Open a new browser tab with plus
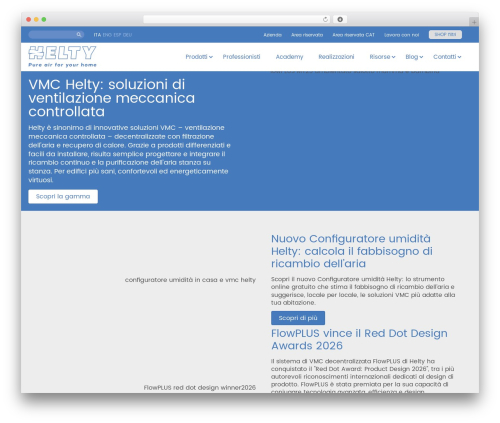 coord(474,22)
